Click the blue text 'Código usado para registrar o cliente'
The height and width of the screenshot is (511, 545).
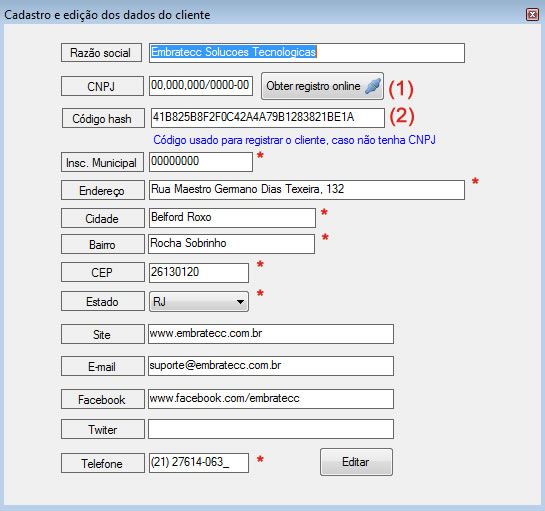click(240, 140)
